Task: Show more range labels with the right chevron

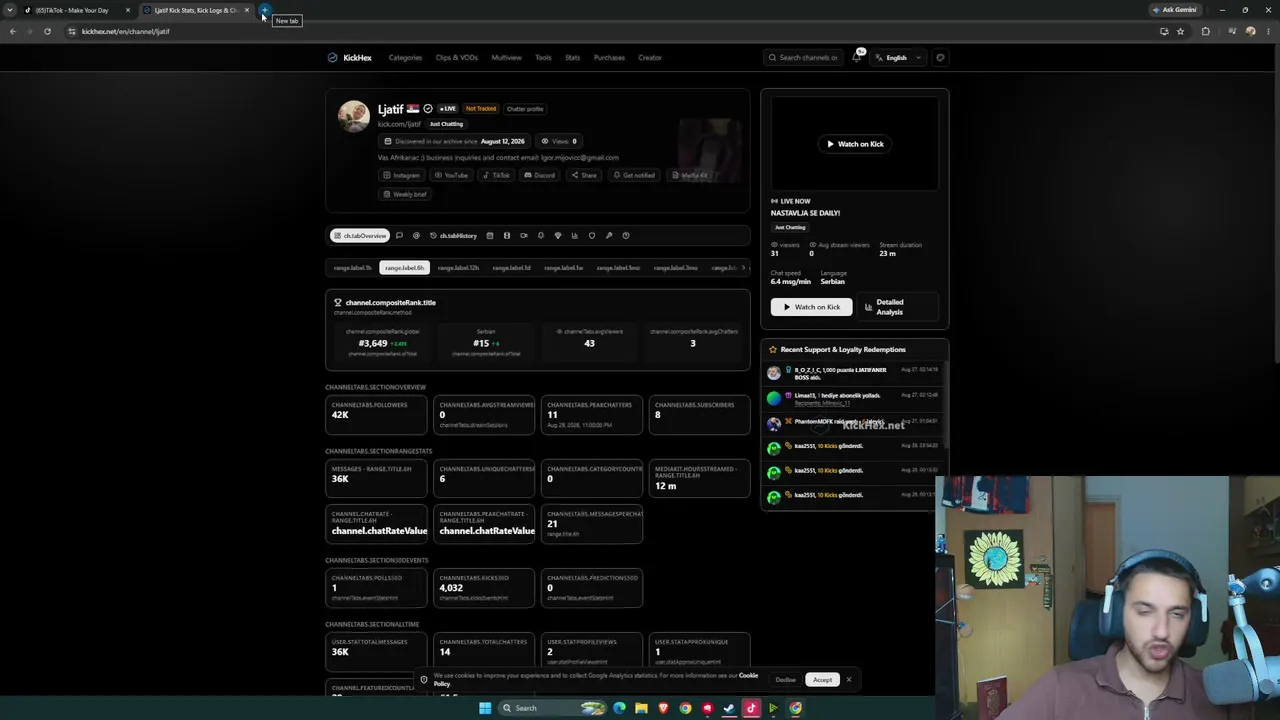Action: coord(743,268)
